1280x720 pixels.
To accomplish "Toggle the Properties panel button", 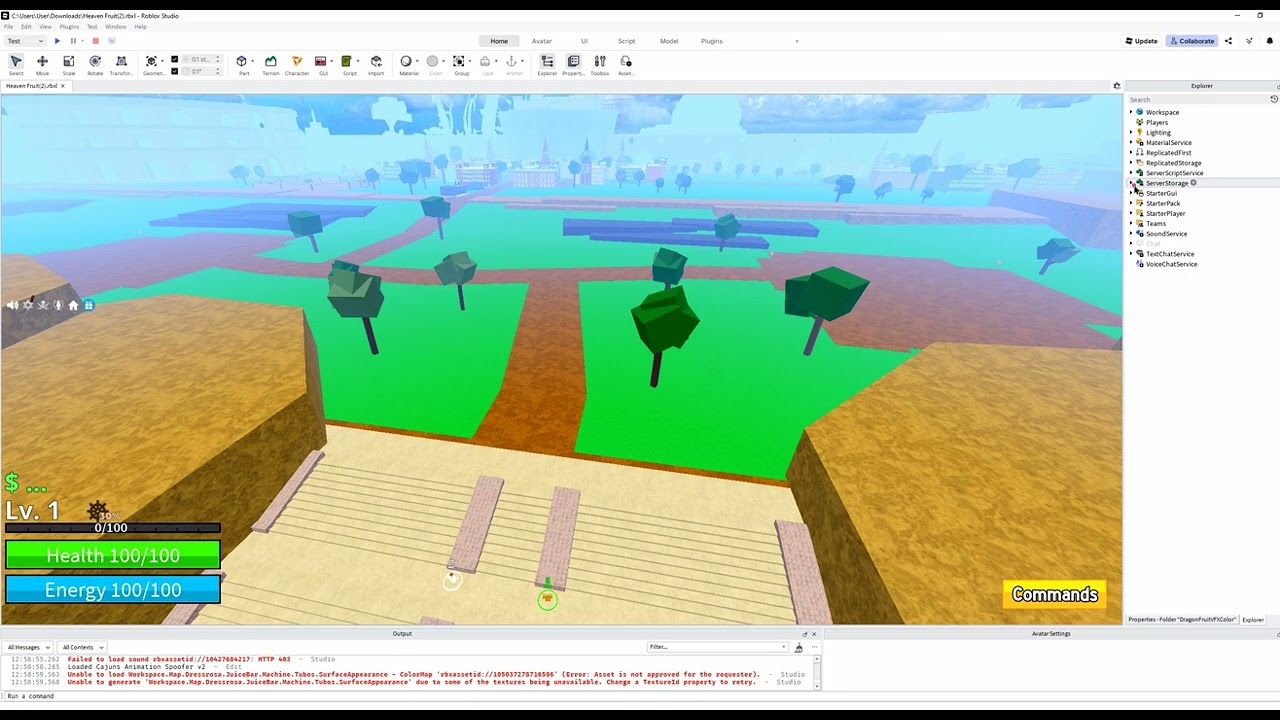I will click(x=573, y=65).
